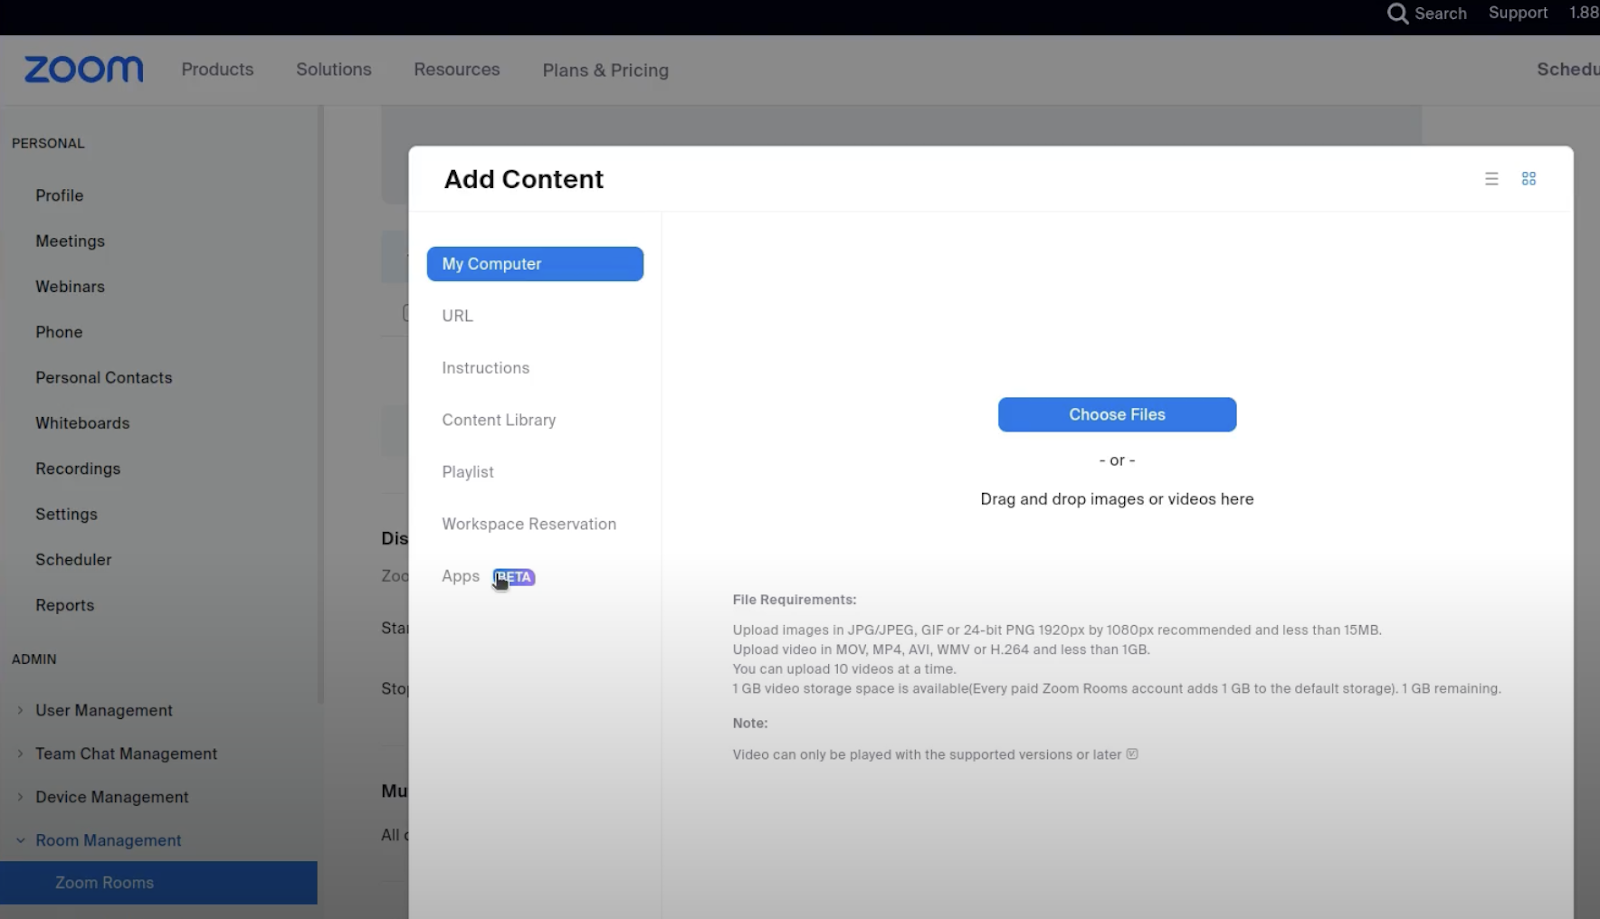This screenshot has width=1600, height=919.
Task: Select Workspace Reservation tab
Action: pos(529,524)
